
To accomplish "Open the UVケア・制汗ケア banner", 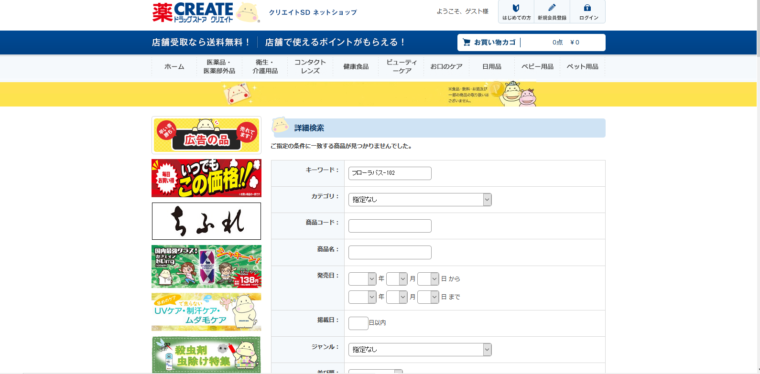I will 206,312.
